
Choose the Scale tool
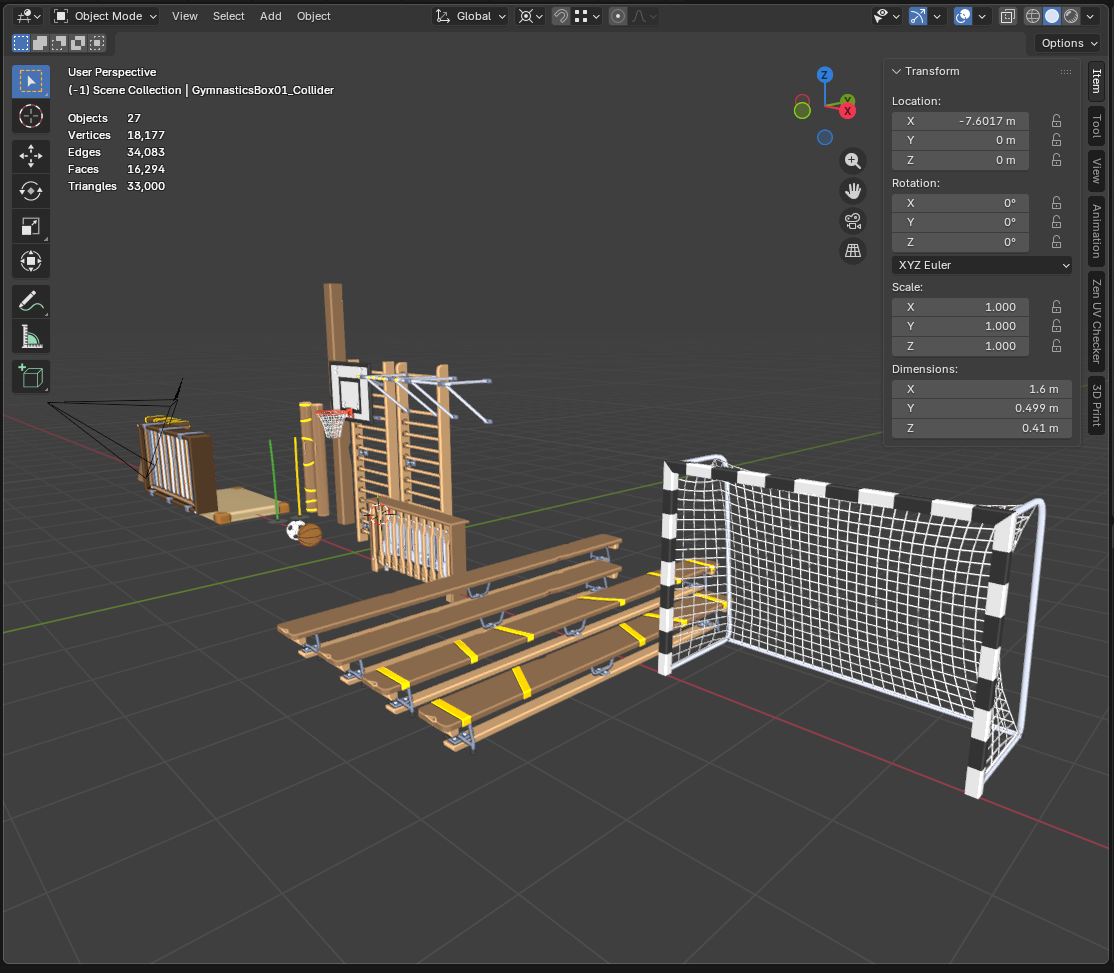[31, 226]
